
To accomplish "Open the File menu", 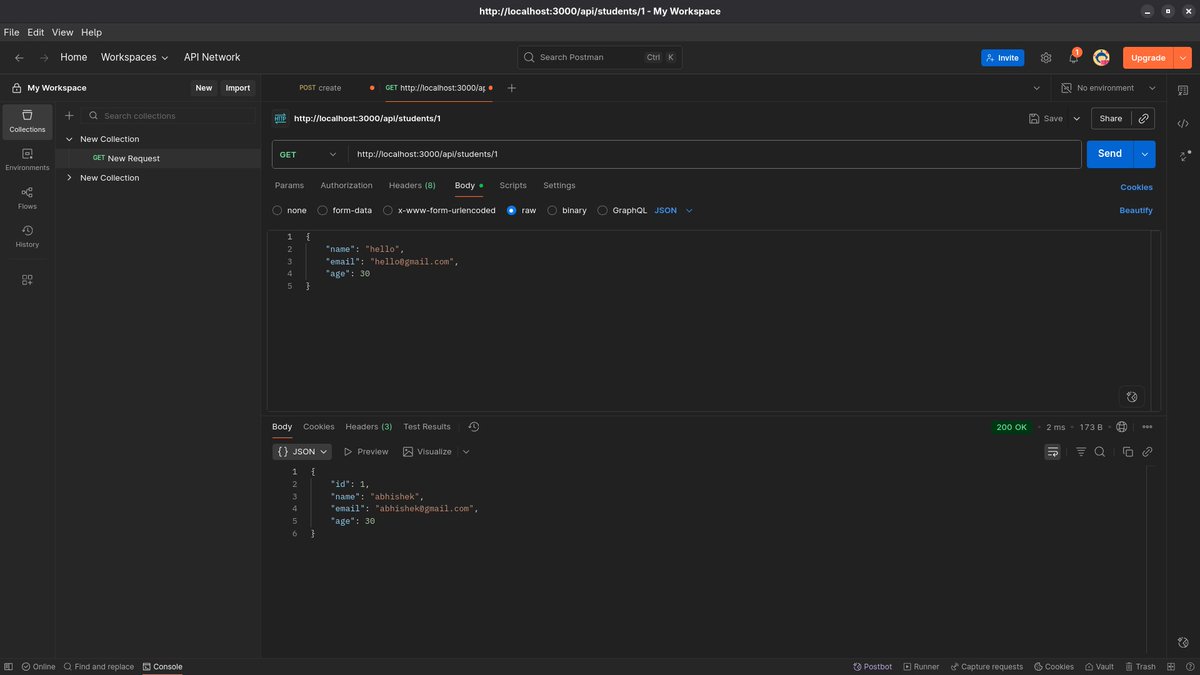I will (12, 33).
